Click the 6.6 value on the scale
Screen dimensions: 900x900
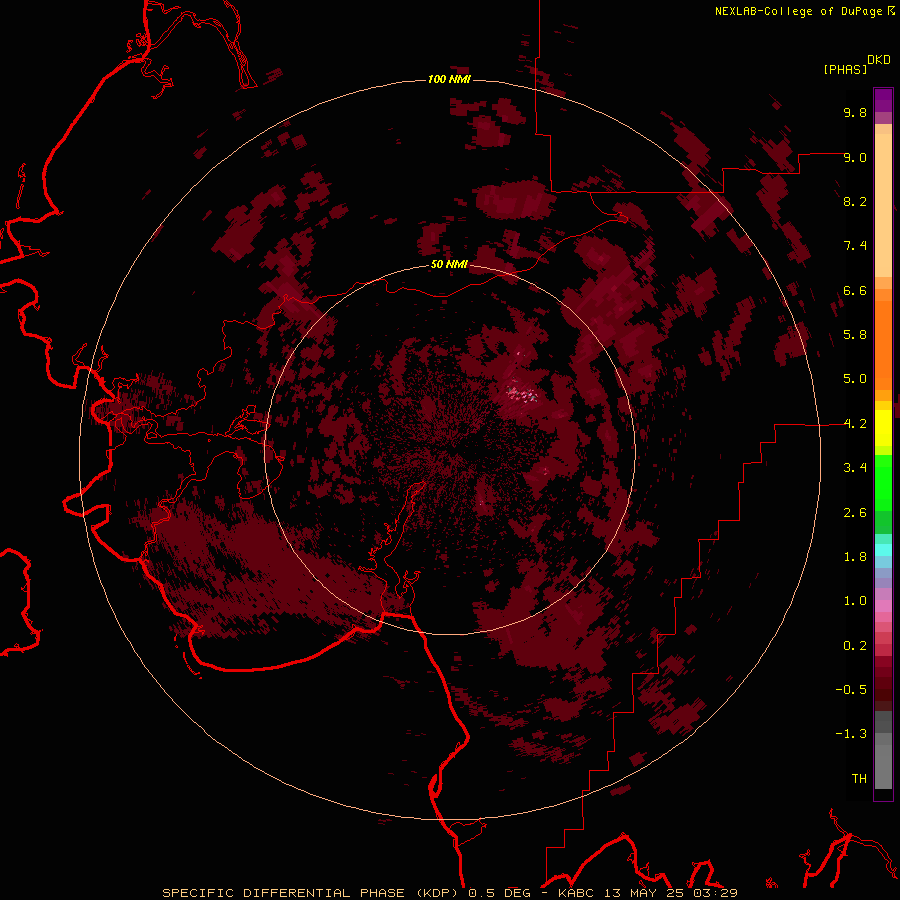pyautogui.click(x=855, y=290)
